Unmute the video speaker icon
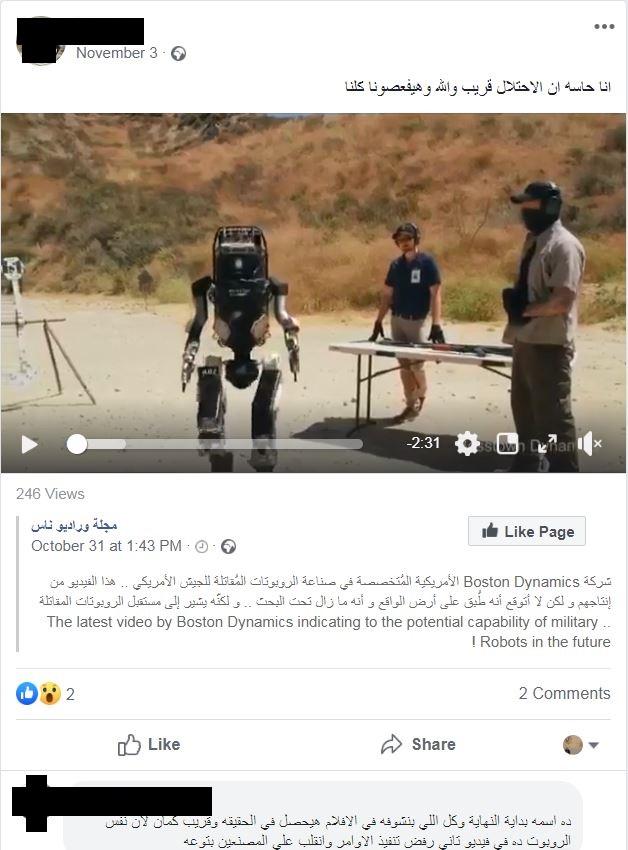Viewport: 628px width, 850px height. click(589, 444)
